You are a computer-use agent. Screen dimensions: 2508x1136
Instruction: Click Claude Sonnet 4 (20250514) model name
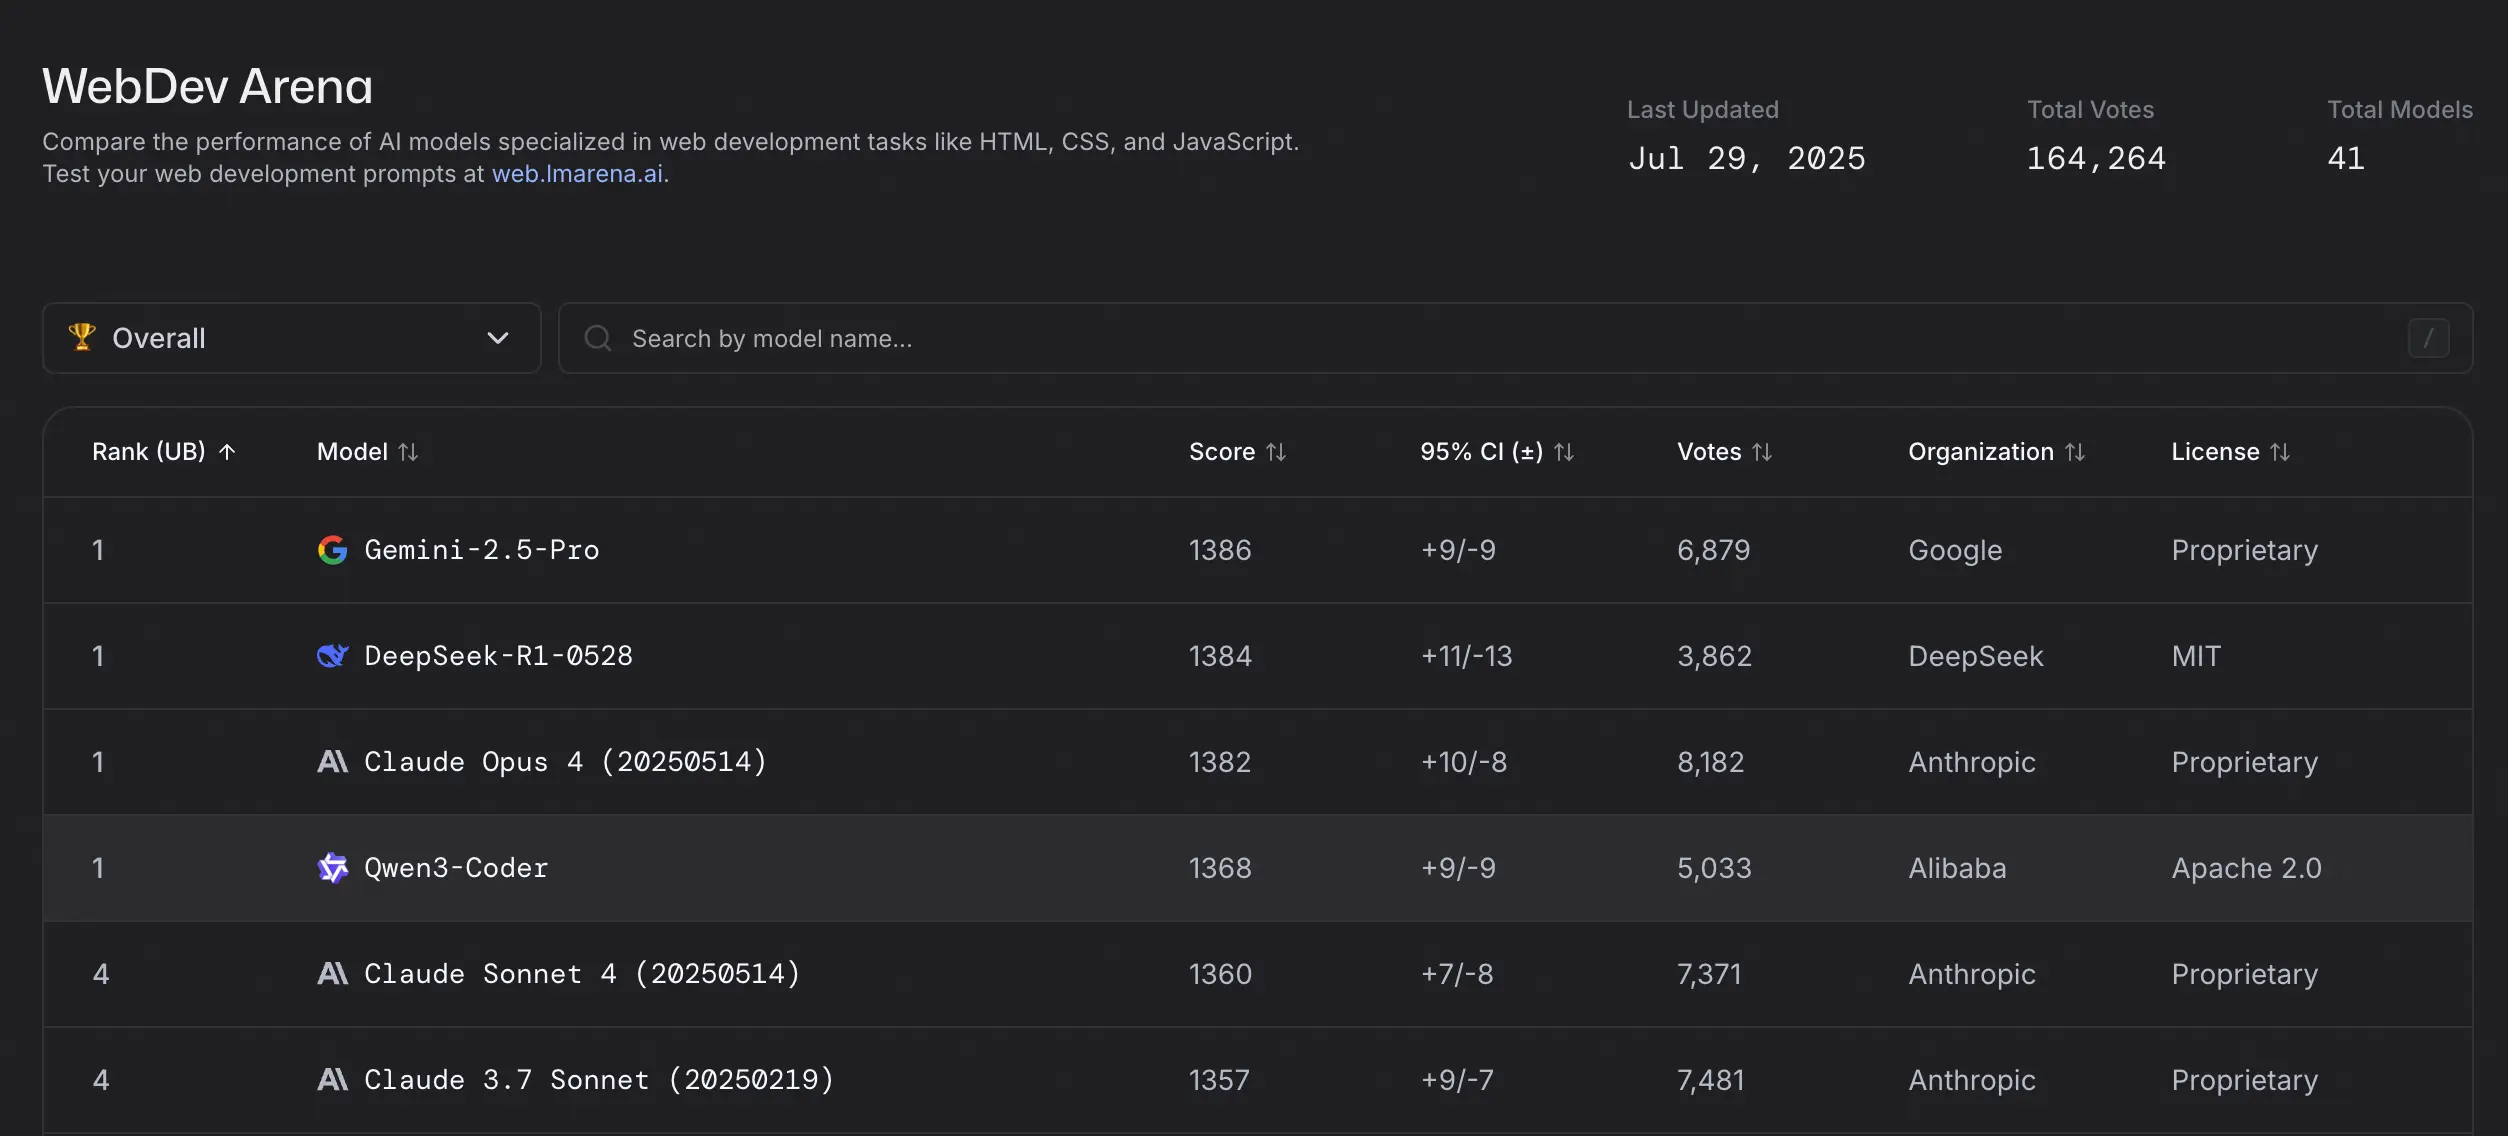[x=582, y=974]
